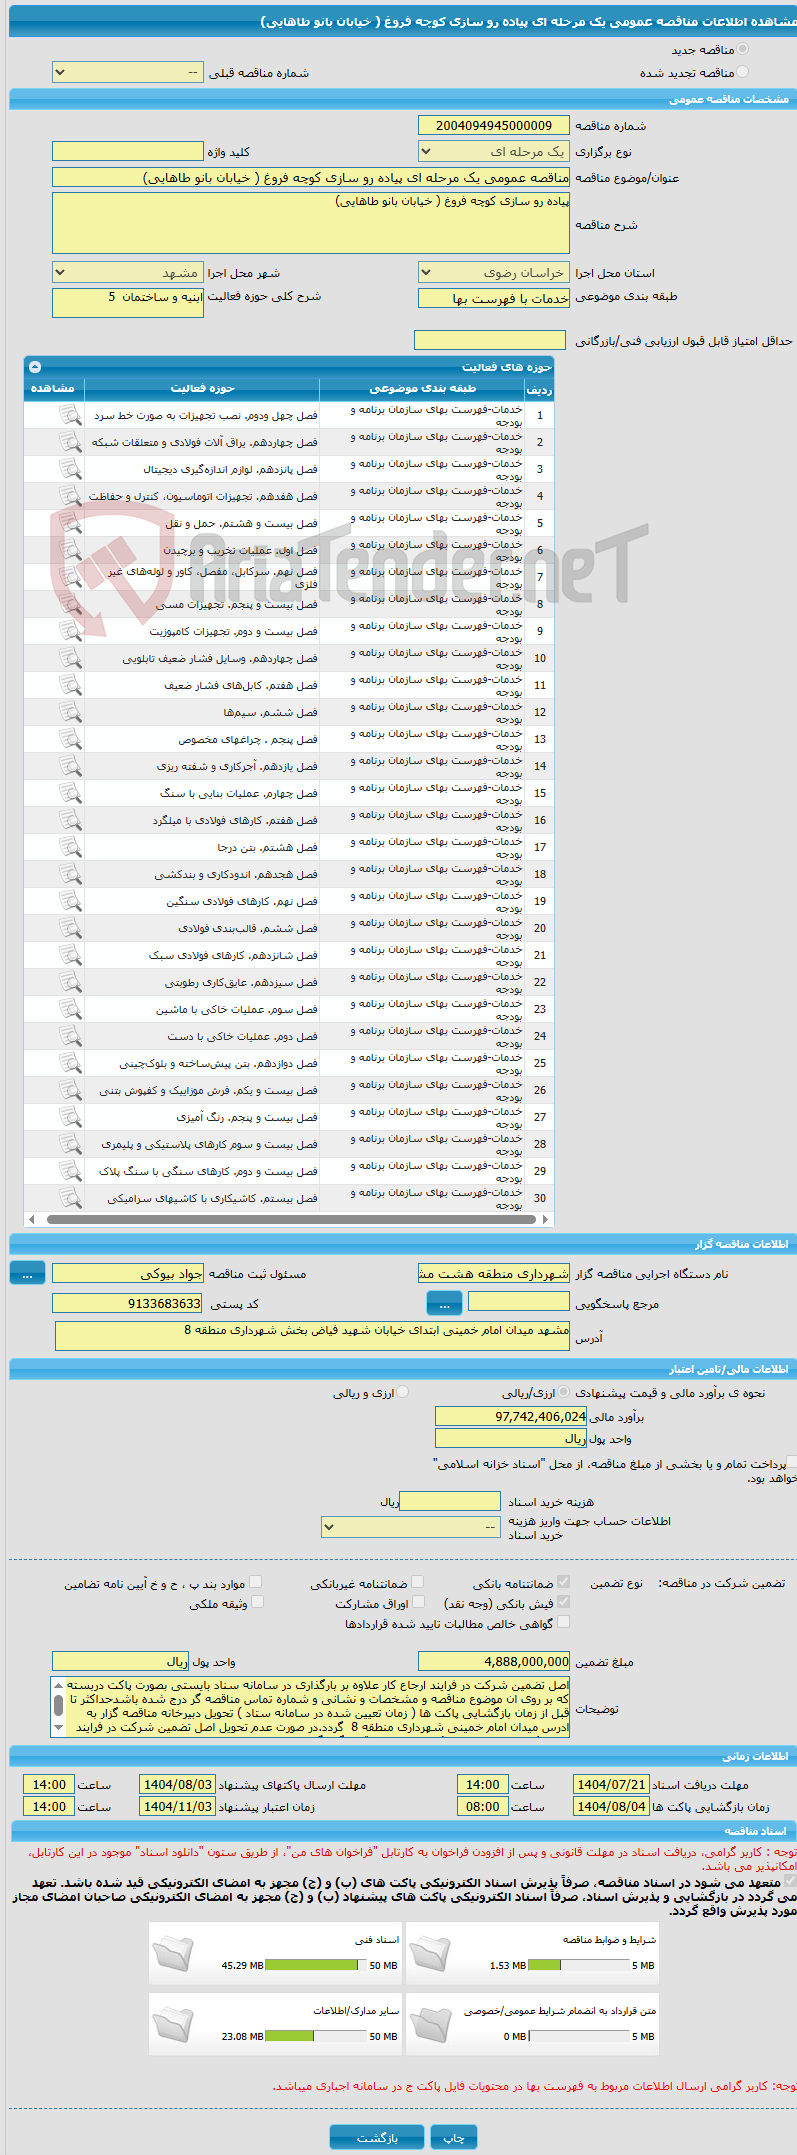Toggle the ضمانتنامه غیربانکی checkbox
This screenshot has height=2155, width=797.
pyautogui.click(x=418, y=1582)
